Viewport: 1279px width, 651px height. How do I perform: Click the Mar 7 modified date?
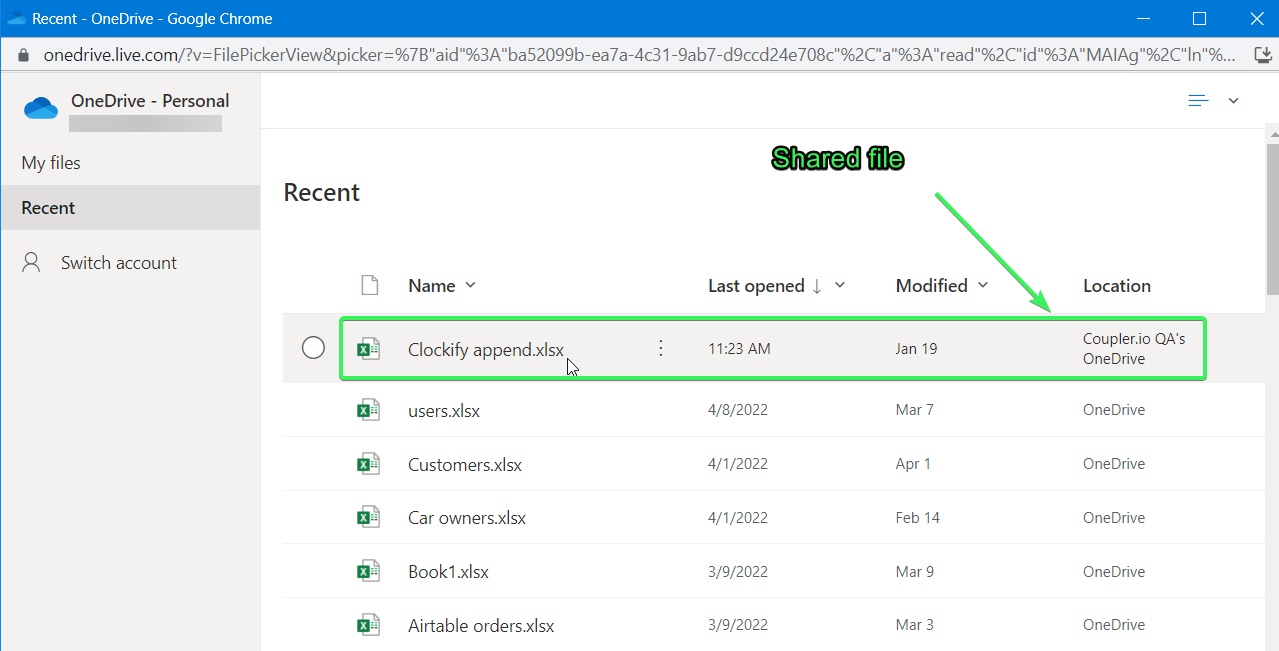915,410
